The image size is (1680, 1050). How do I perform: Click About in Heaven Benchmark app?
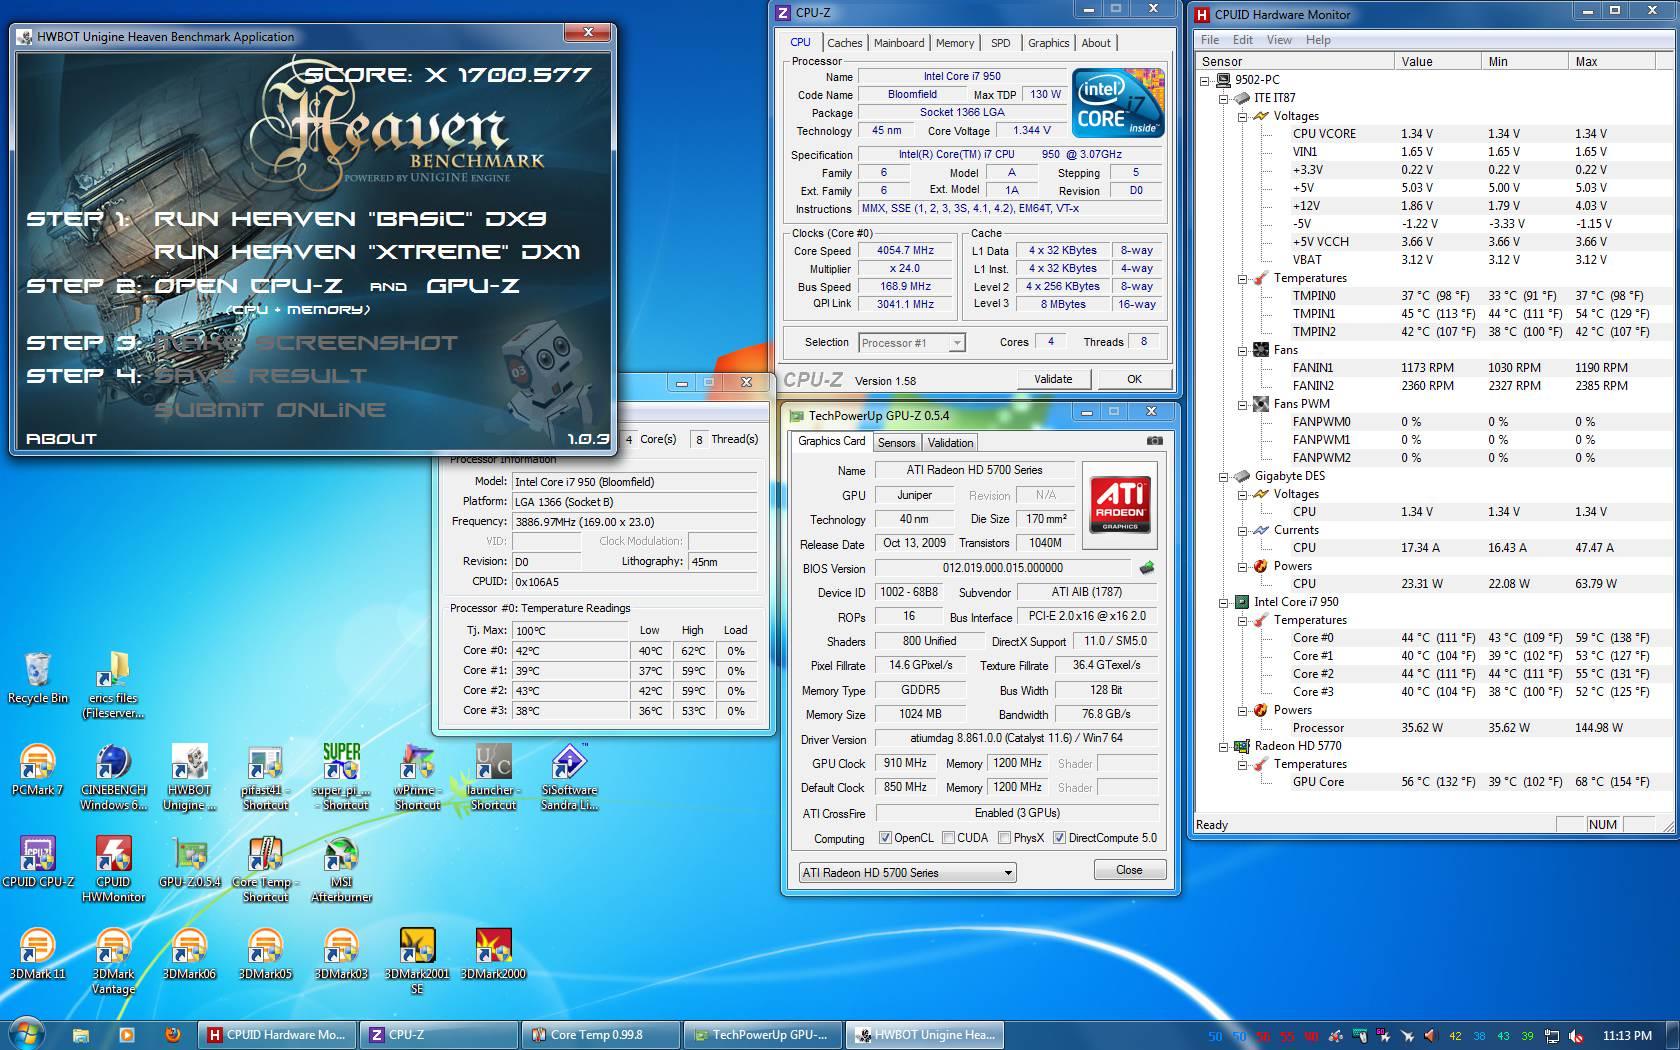pos(61,439)
